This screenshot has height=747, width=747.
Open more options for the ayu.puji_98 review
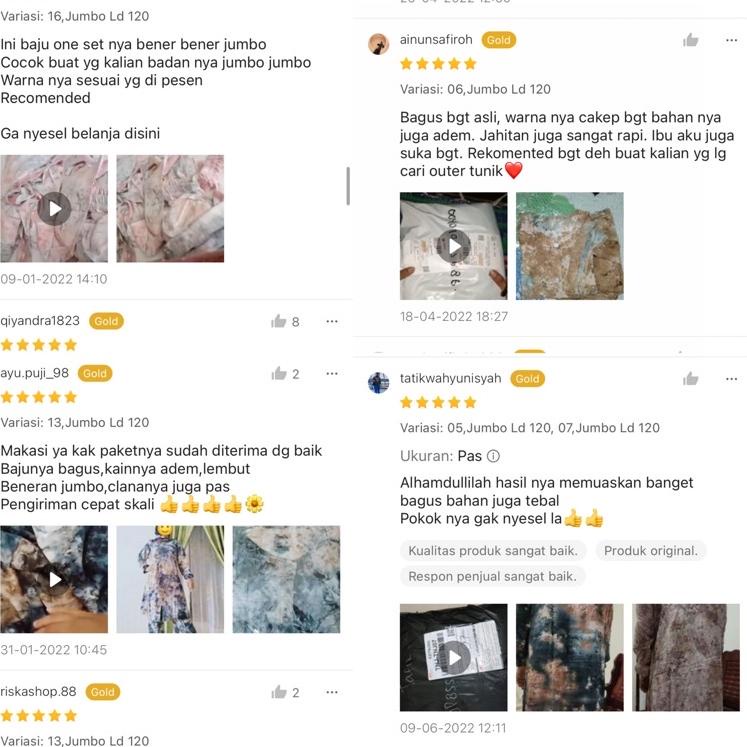pyautogui.click(x=332, y=374)
